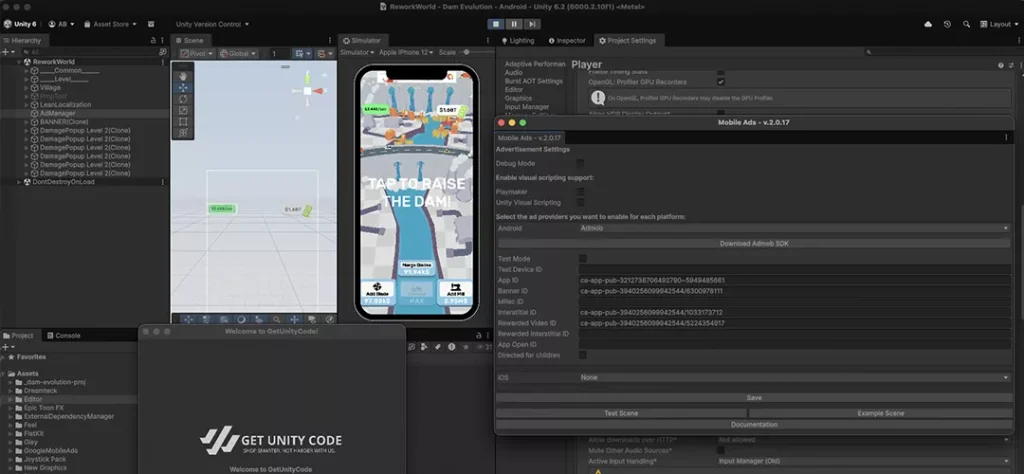This screenshot has width=1024, height=474.
Task: Open the Unity Cloud icon
Action: (928, 24)
